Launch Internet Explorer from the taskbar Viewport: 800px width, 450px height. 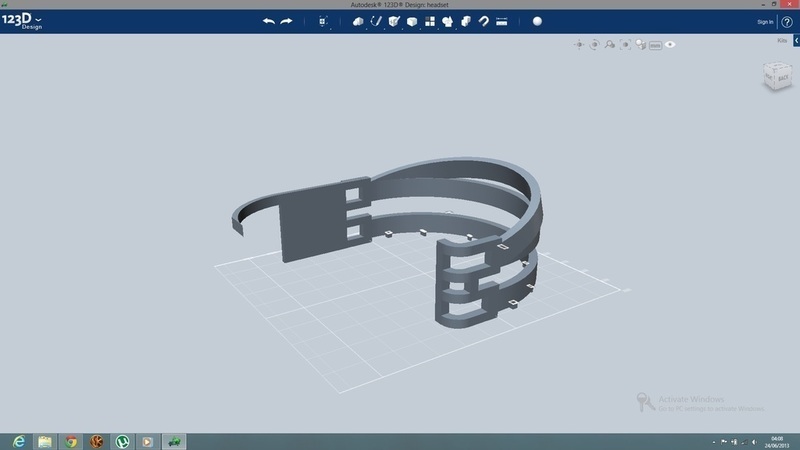[x=19, y=441]
